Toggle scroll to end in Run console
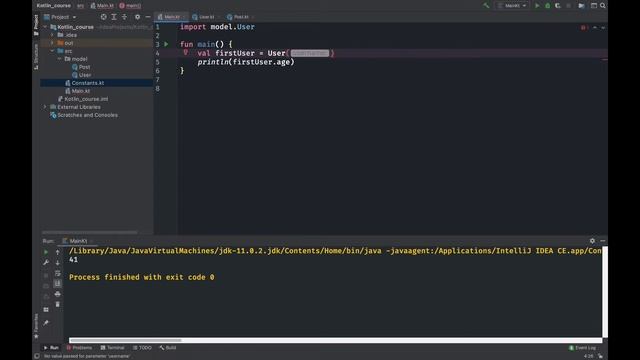This screenshot has width=640, height=360. point(58,283)
